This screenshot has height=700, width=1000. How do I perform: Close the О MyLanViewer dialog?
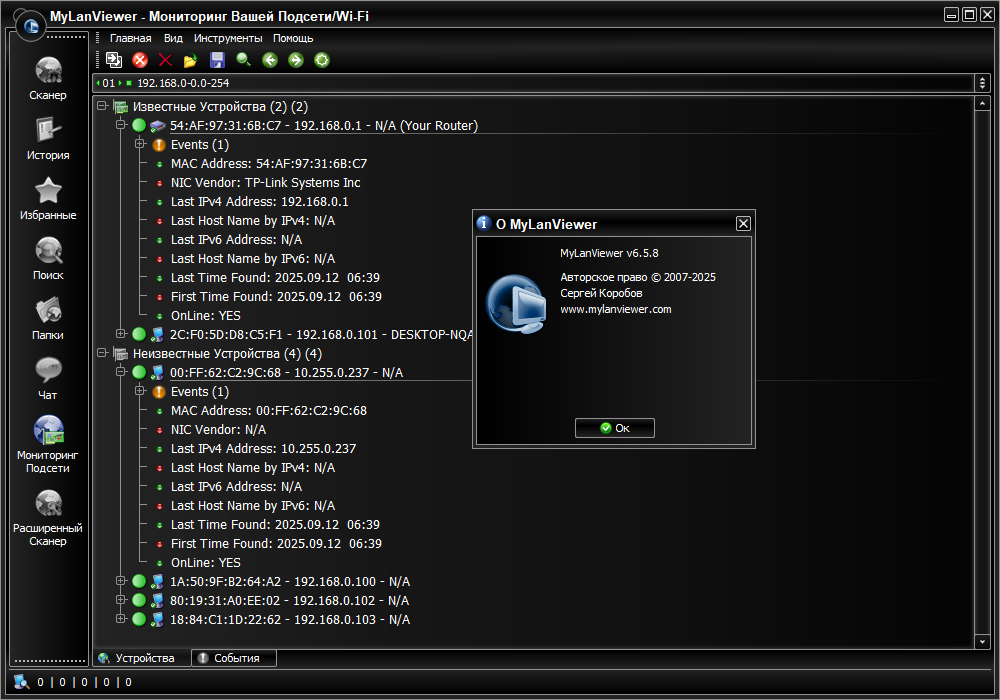pos(743,224)
